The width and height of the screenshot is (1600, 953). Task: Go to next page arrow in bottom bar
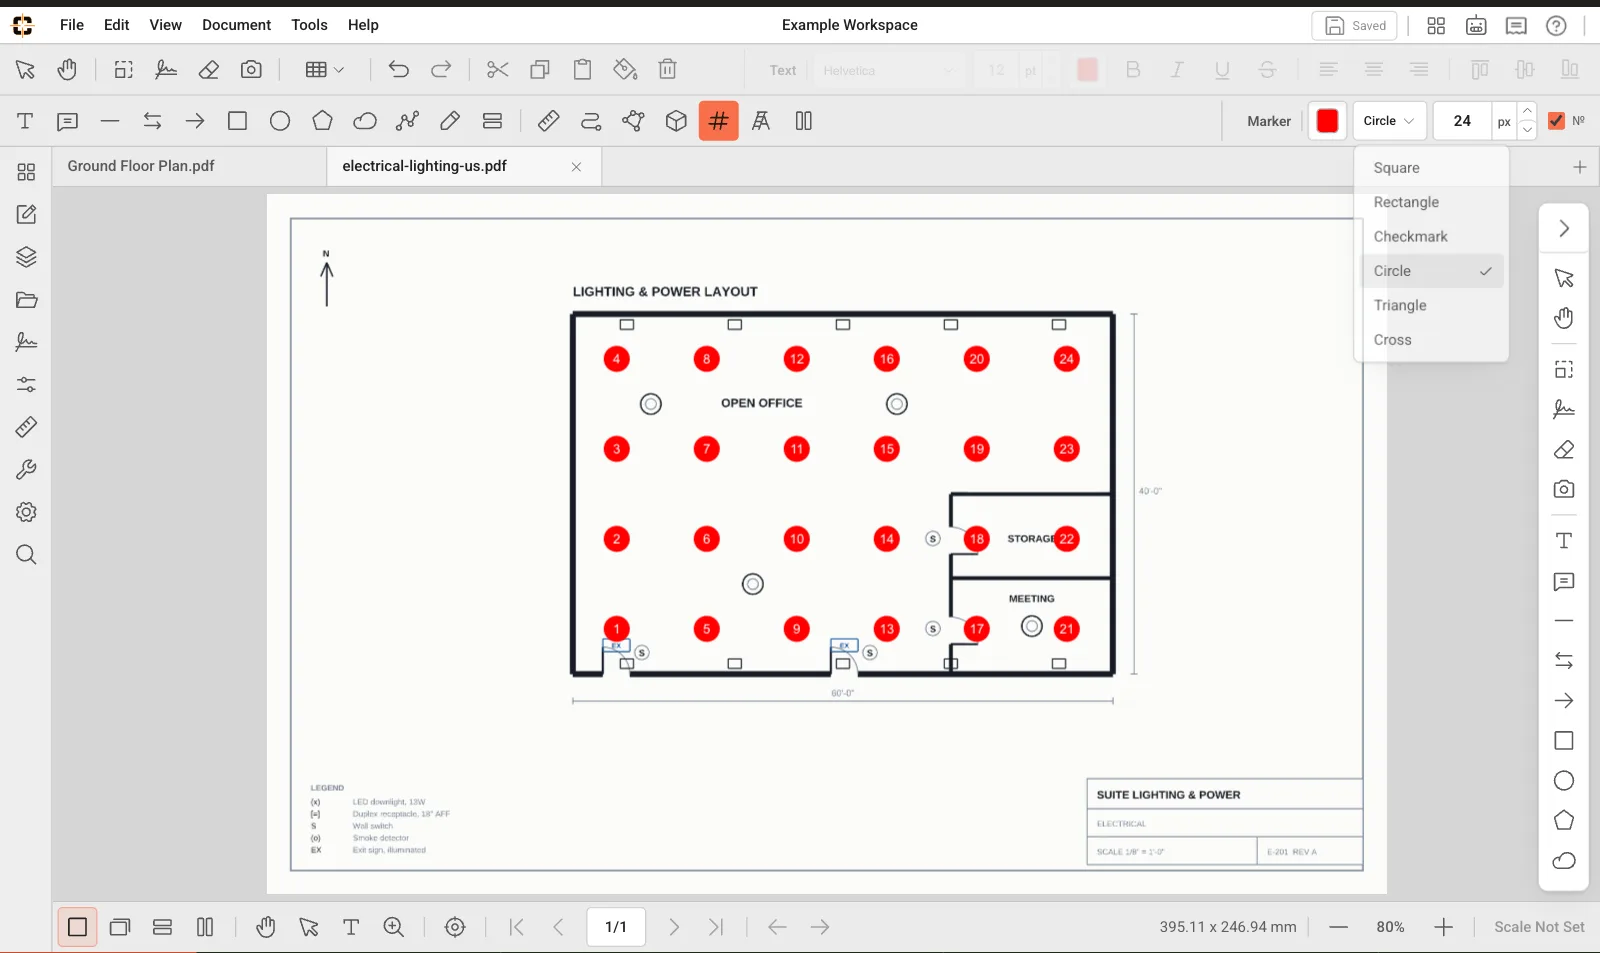(x=674, y=927)
